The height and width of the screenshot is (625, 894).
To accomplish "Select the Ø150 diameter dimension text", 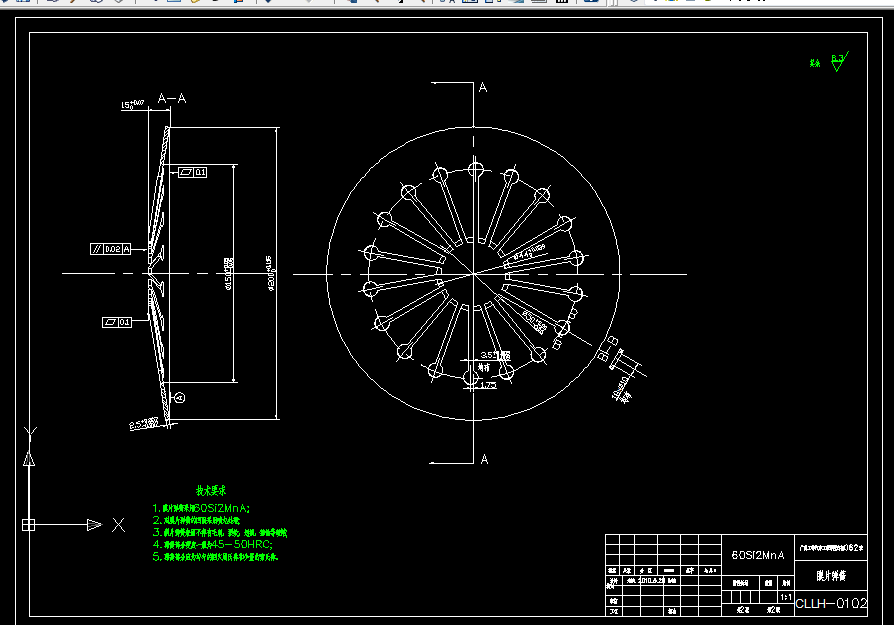I will coord(228,274).
